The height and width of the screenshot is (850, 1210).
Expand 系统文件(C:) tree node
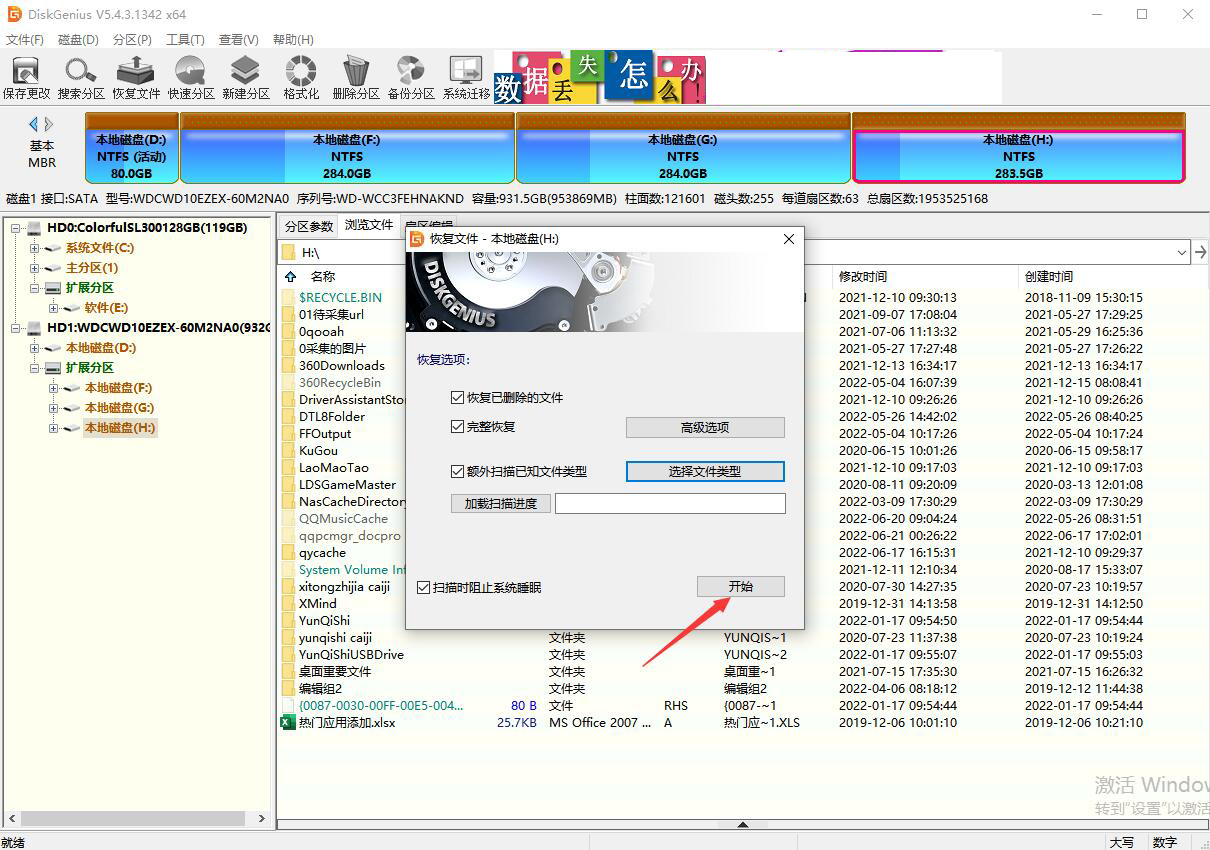point(35,248)
